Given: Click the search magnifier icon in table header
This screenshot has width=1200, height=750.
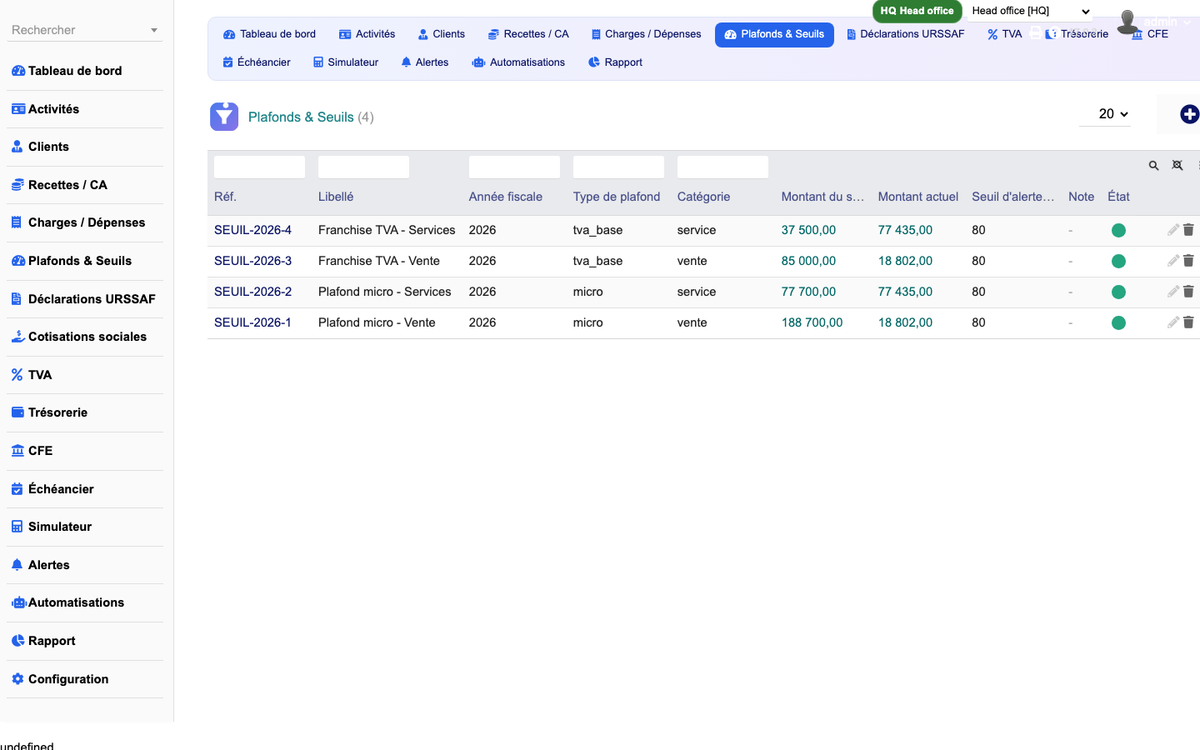Looking at the screenshot, I should pyautogui.click(x=1154, y=166).
